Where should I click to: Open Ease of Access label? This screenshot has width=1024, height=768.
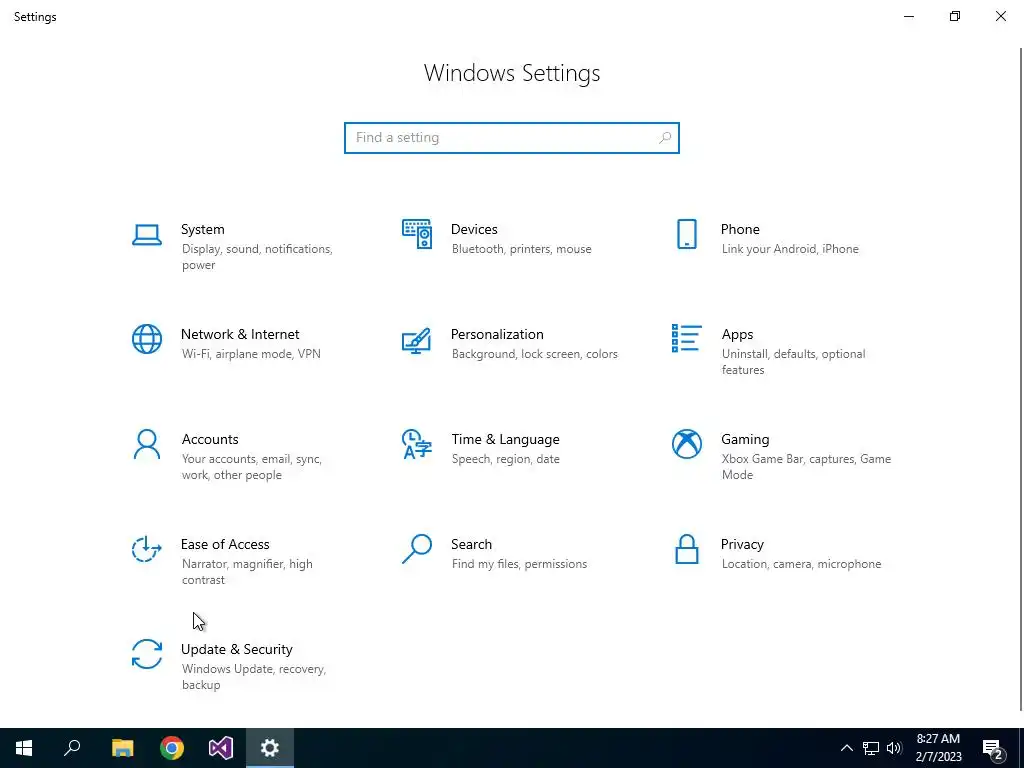(225, 545)
